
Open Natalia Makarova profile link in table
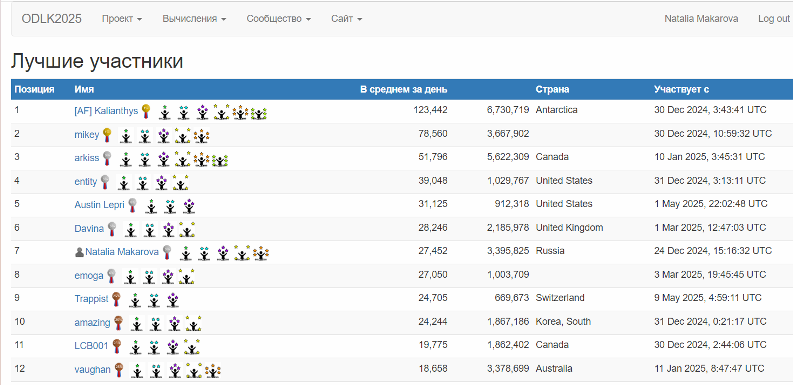tap(122, 251)
